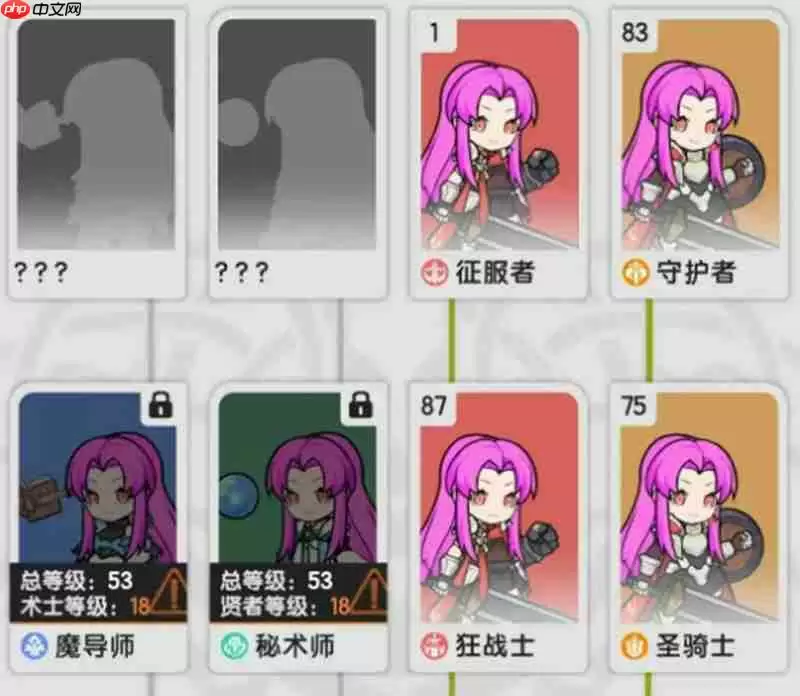
Task: Click the second unknown ??? silhouette card
Action: pyautogui.click(x=298, y=153)
